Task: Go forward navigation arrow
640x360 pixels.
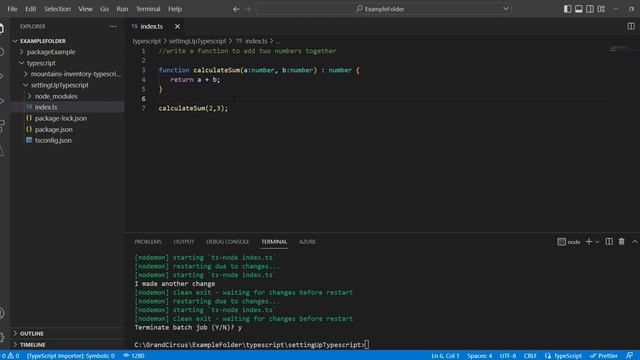Action: 247,9
